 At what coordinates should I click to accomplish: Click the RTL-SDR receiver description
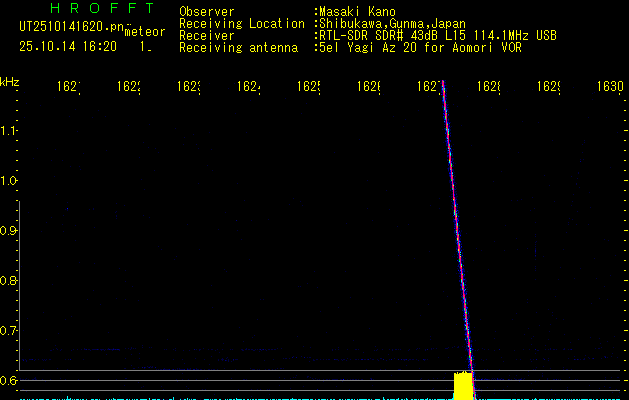[x=435, y=35]
